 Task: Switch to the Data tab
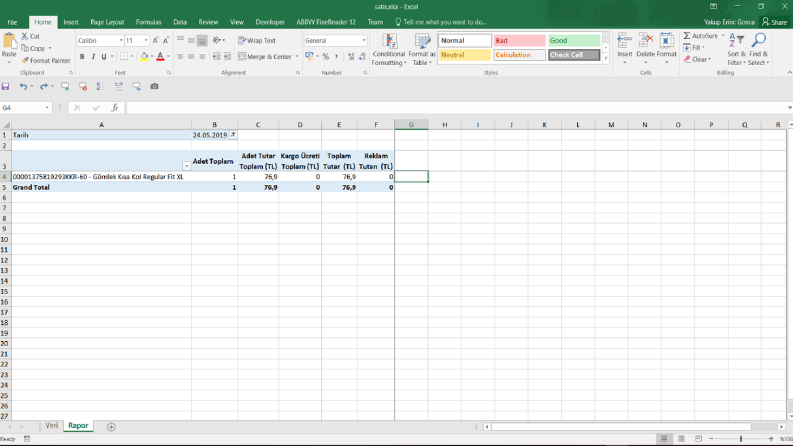pyautogui.click(x=180, y=22)
